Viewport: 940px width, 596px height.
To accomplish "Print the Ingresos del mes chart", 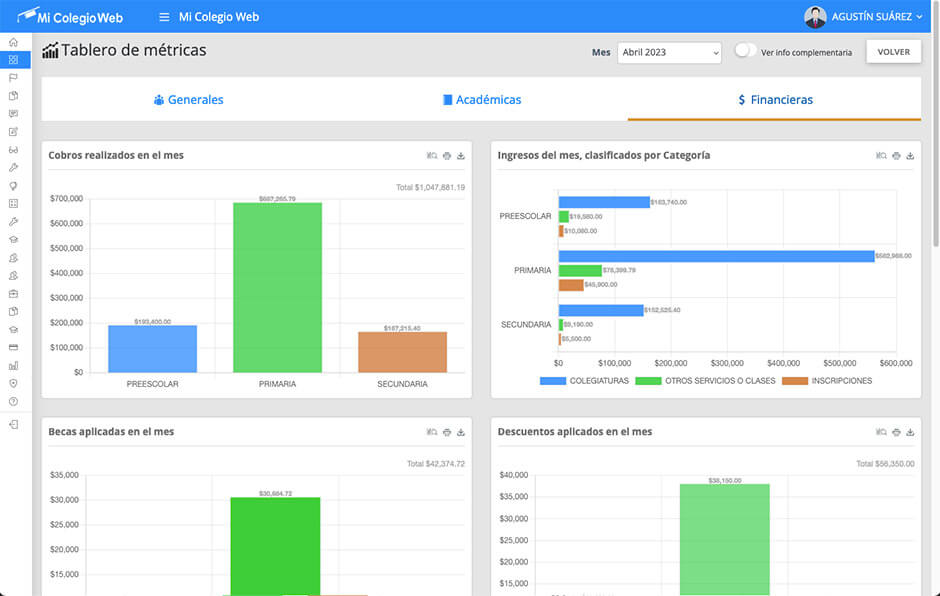I will point(896,156).
